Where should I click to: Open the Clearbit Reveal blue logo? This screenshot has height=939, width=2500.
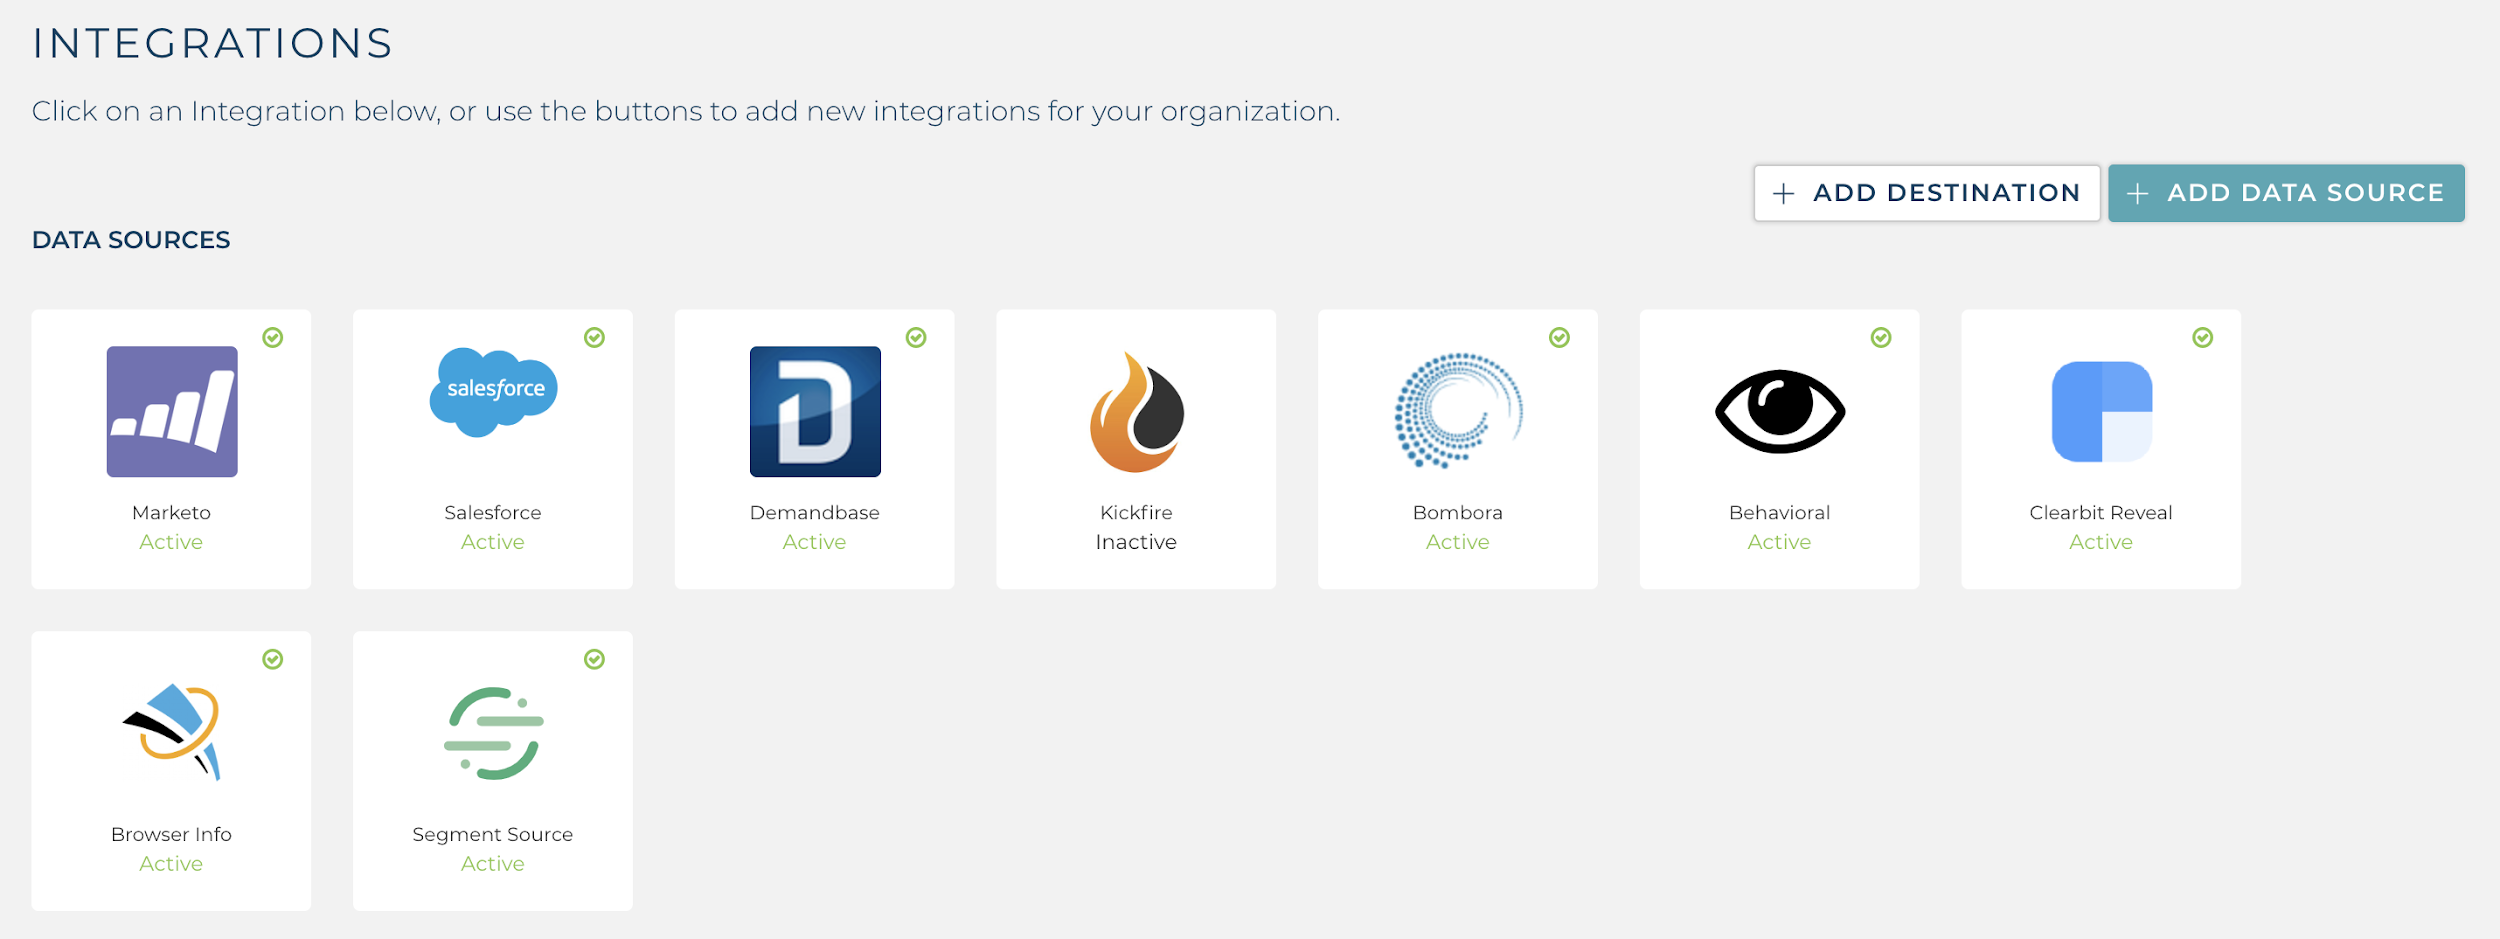click(2102, 411)
